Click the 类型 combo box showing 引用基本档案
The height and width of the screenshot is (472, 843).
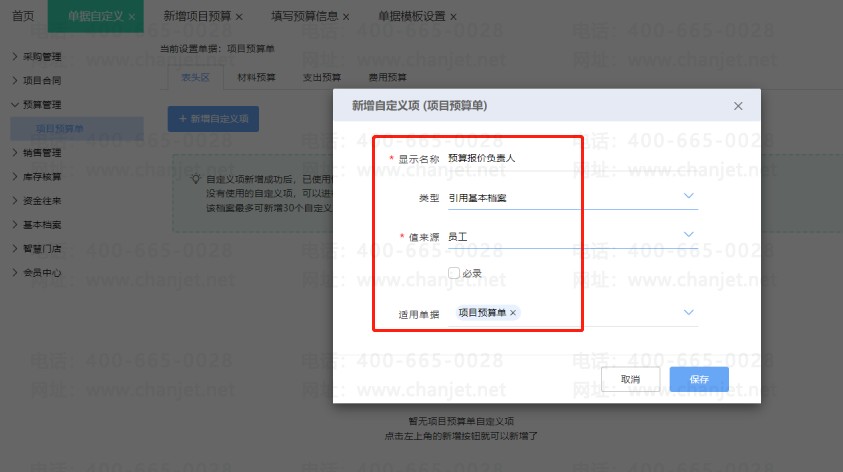(x=573, y=198)
